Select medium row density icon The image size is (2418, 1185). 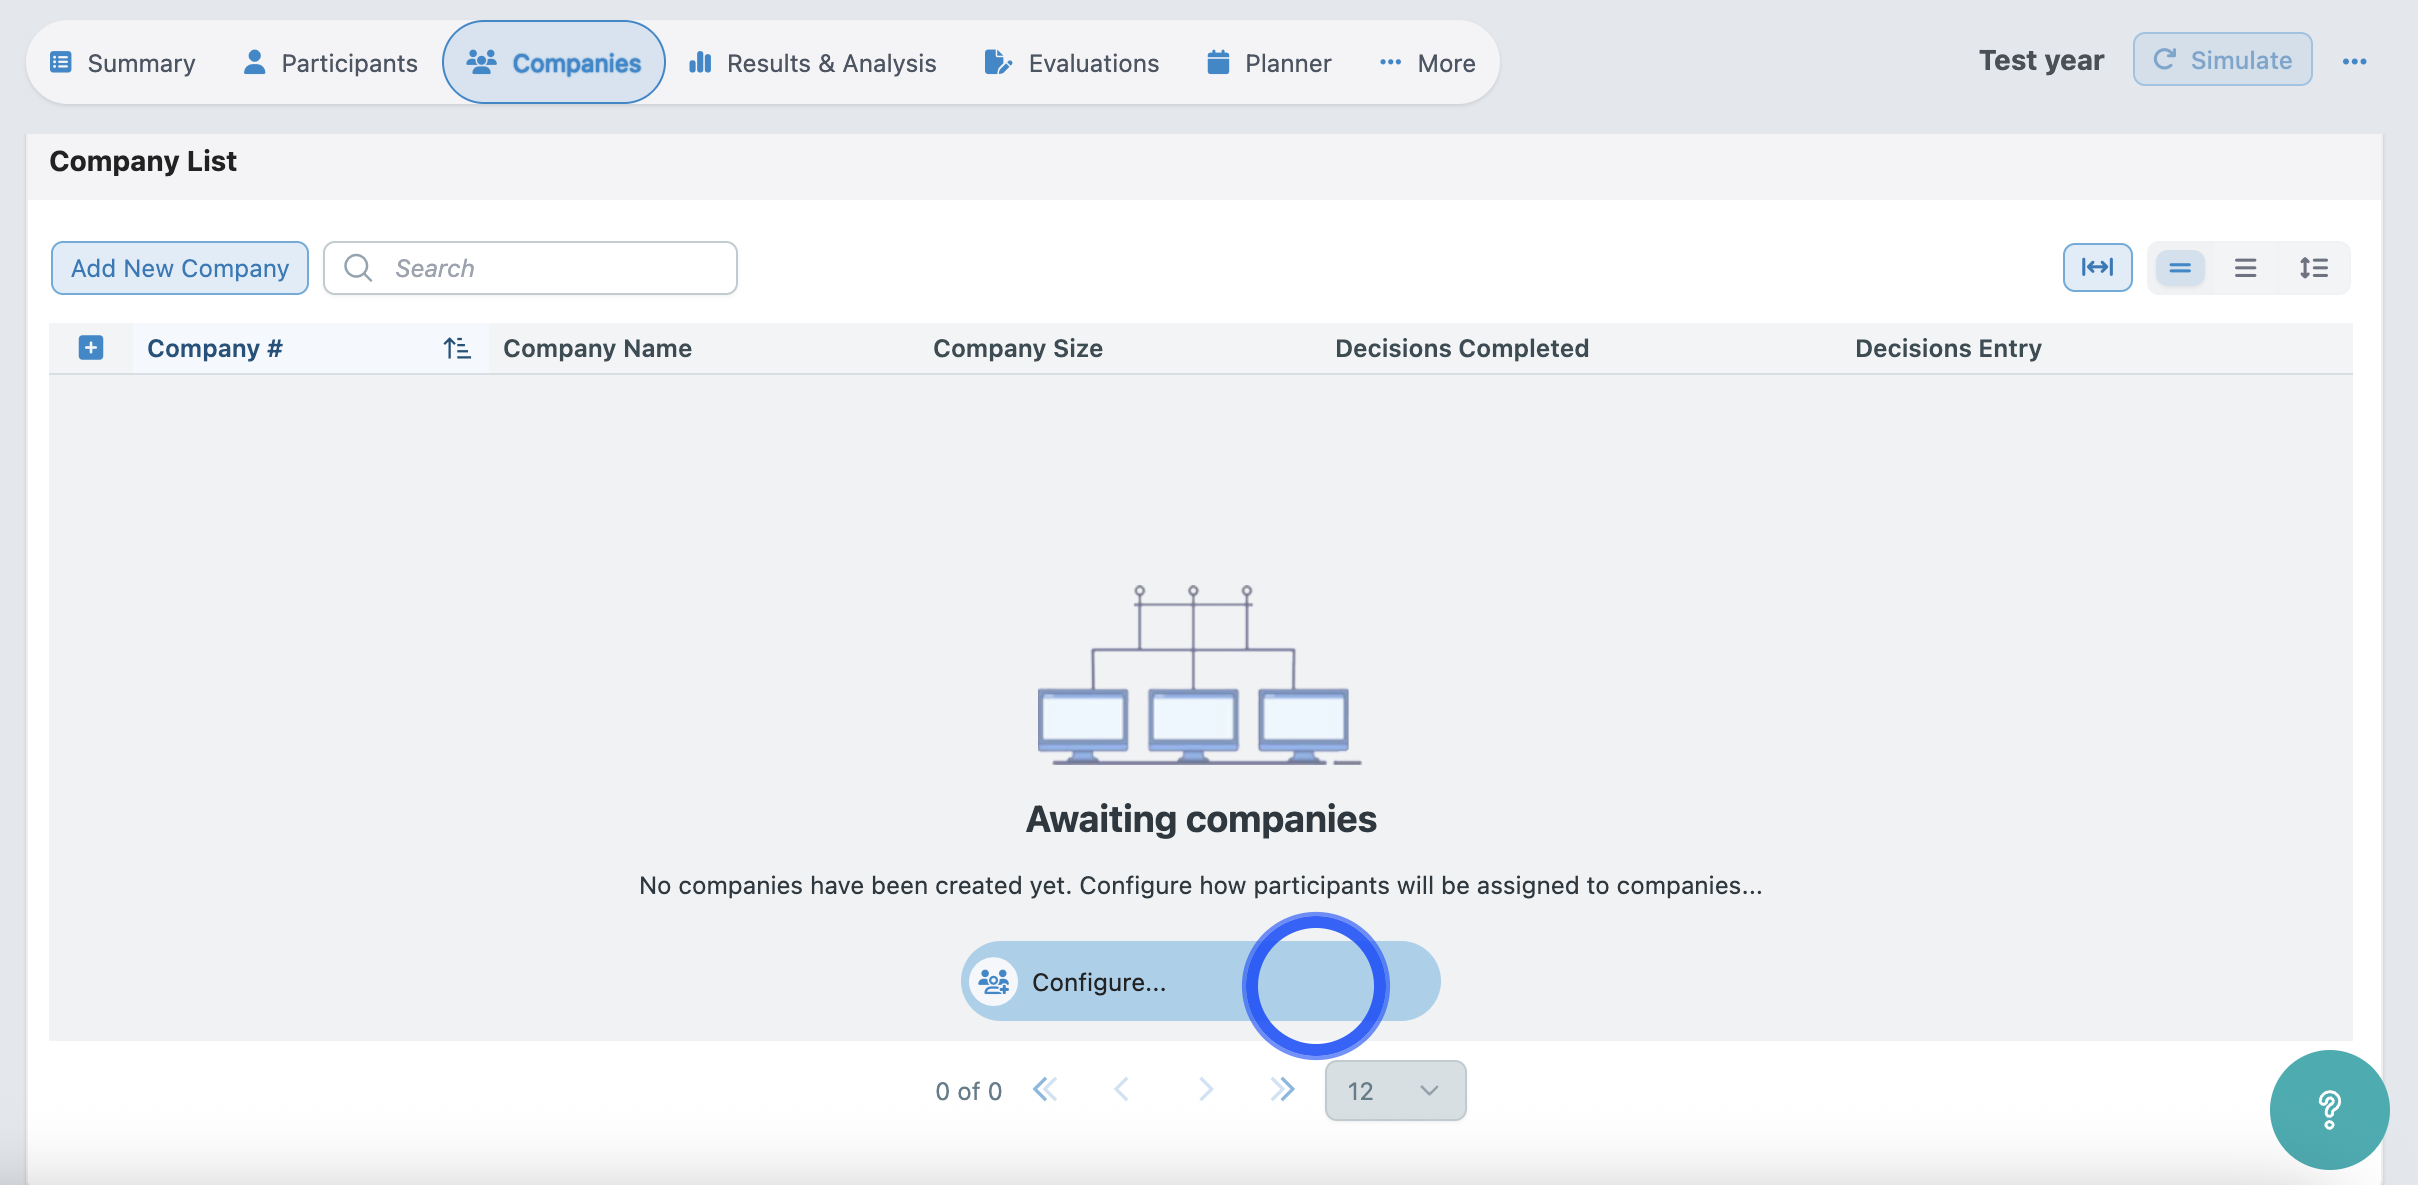(2246, 268)
